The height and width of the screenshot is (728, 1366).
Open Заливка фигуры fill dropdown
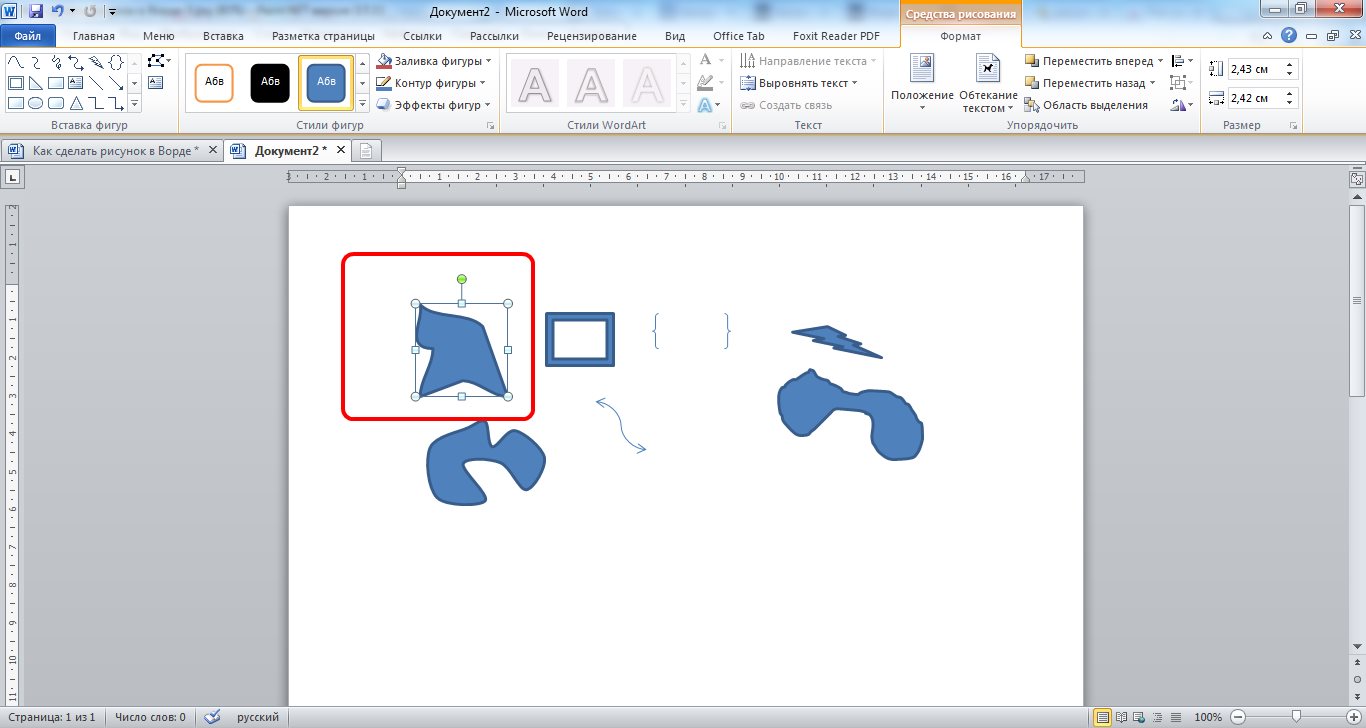(x=434, y=61)
